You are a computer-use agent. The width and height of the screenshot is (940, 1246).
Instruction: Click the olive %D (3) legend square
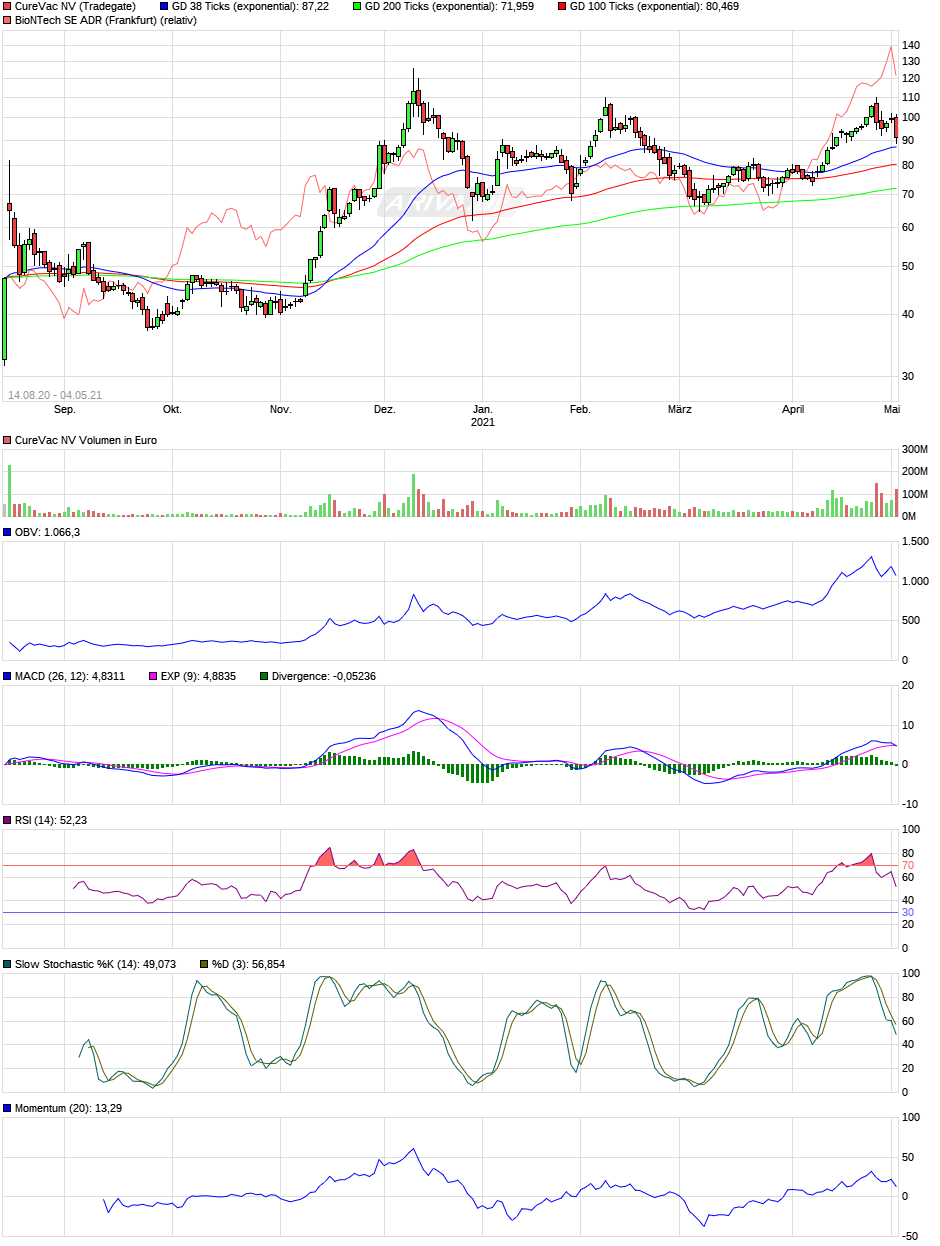pyautogui.click(x=203, y=964)
